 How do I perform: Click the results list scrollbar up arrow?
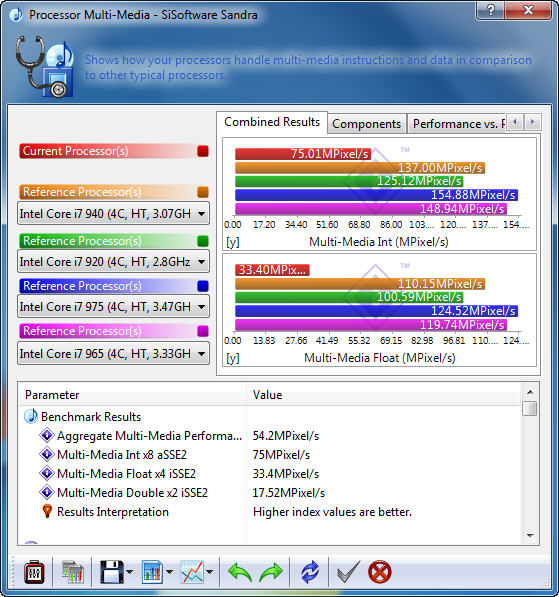[x=530, y=392]
